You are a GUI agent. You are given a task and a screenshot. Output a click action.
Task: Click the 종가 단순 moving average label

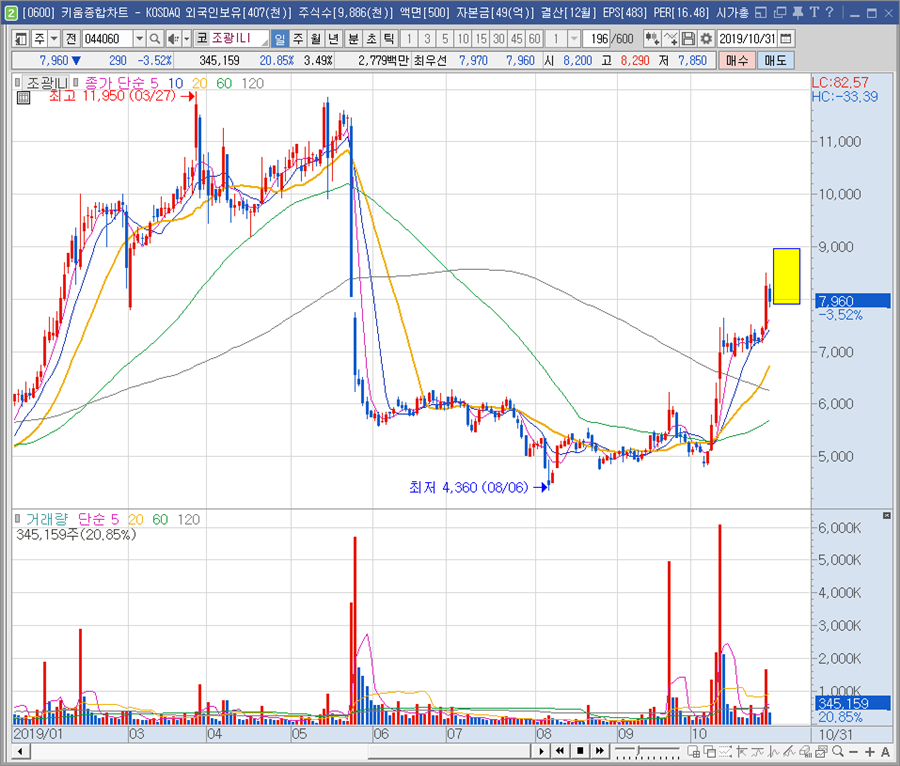[x=116, y=83]
